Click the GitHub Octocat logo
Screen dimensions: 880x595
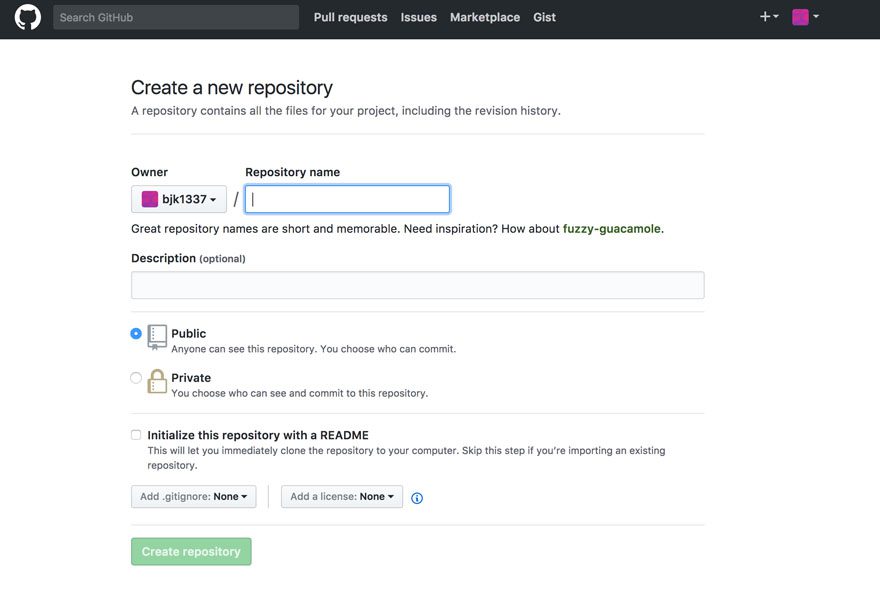pyautogui.click(x=27, y=17)
